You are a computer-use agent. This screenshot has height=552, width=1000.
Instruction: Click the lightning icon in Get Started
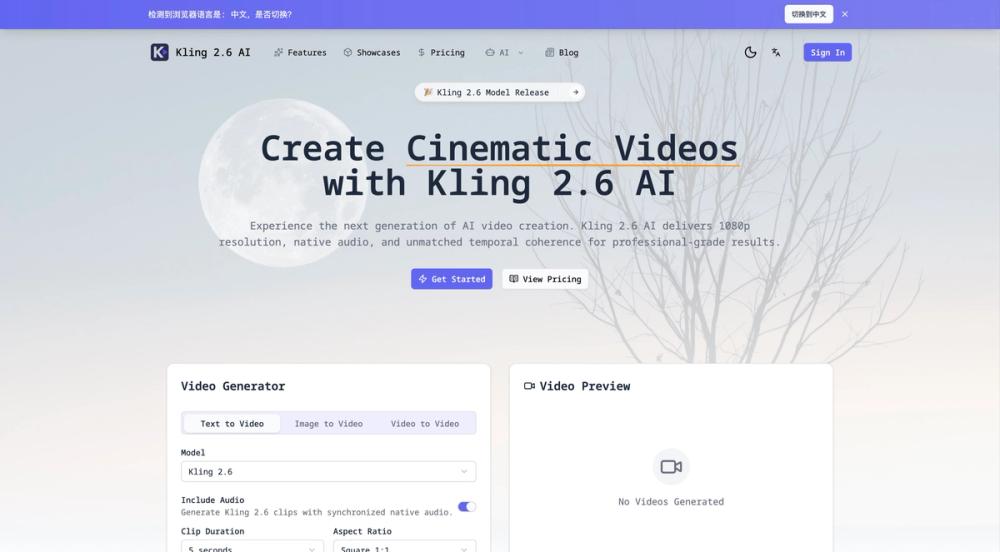[x=422, y=279]
